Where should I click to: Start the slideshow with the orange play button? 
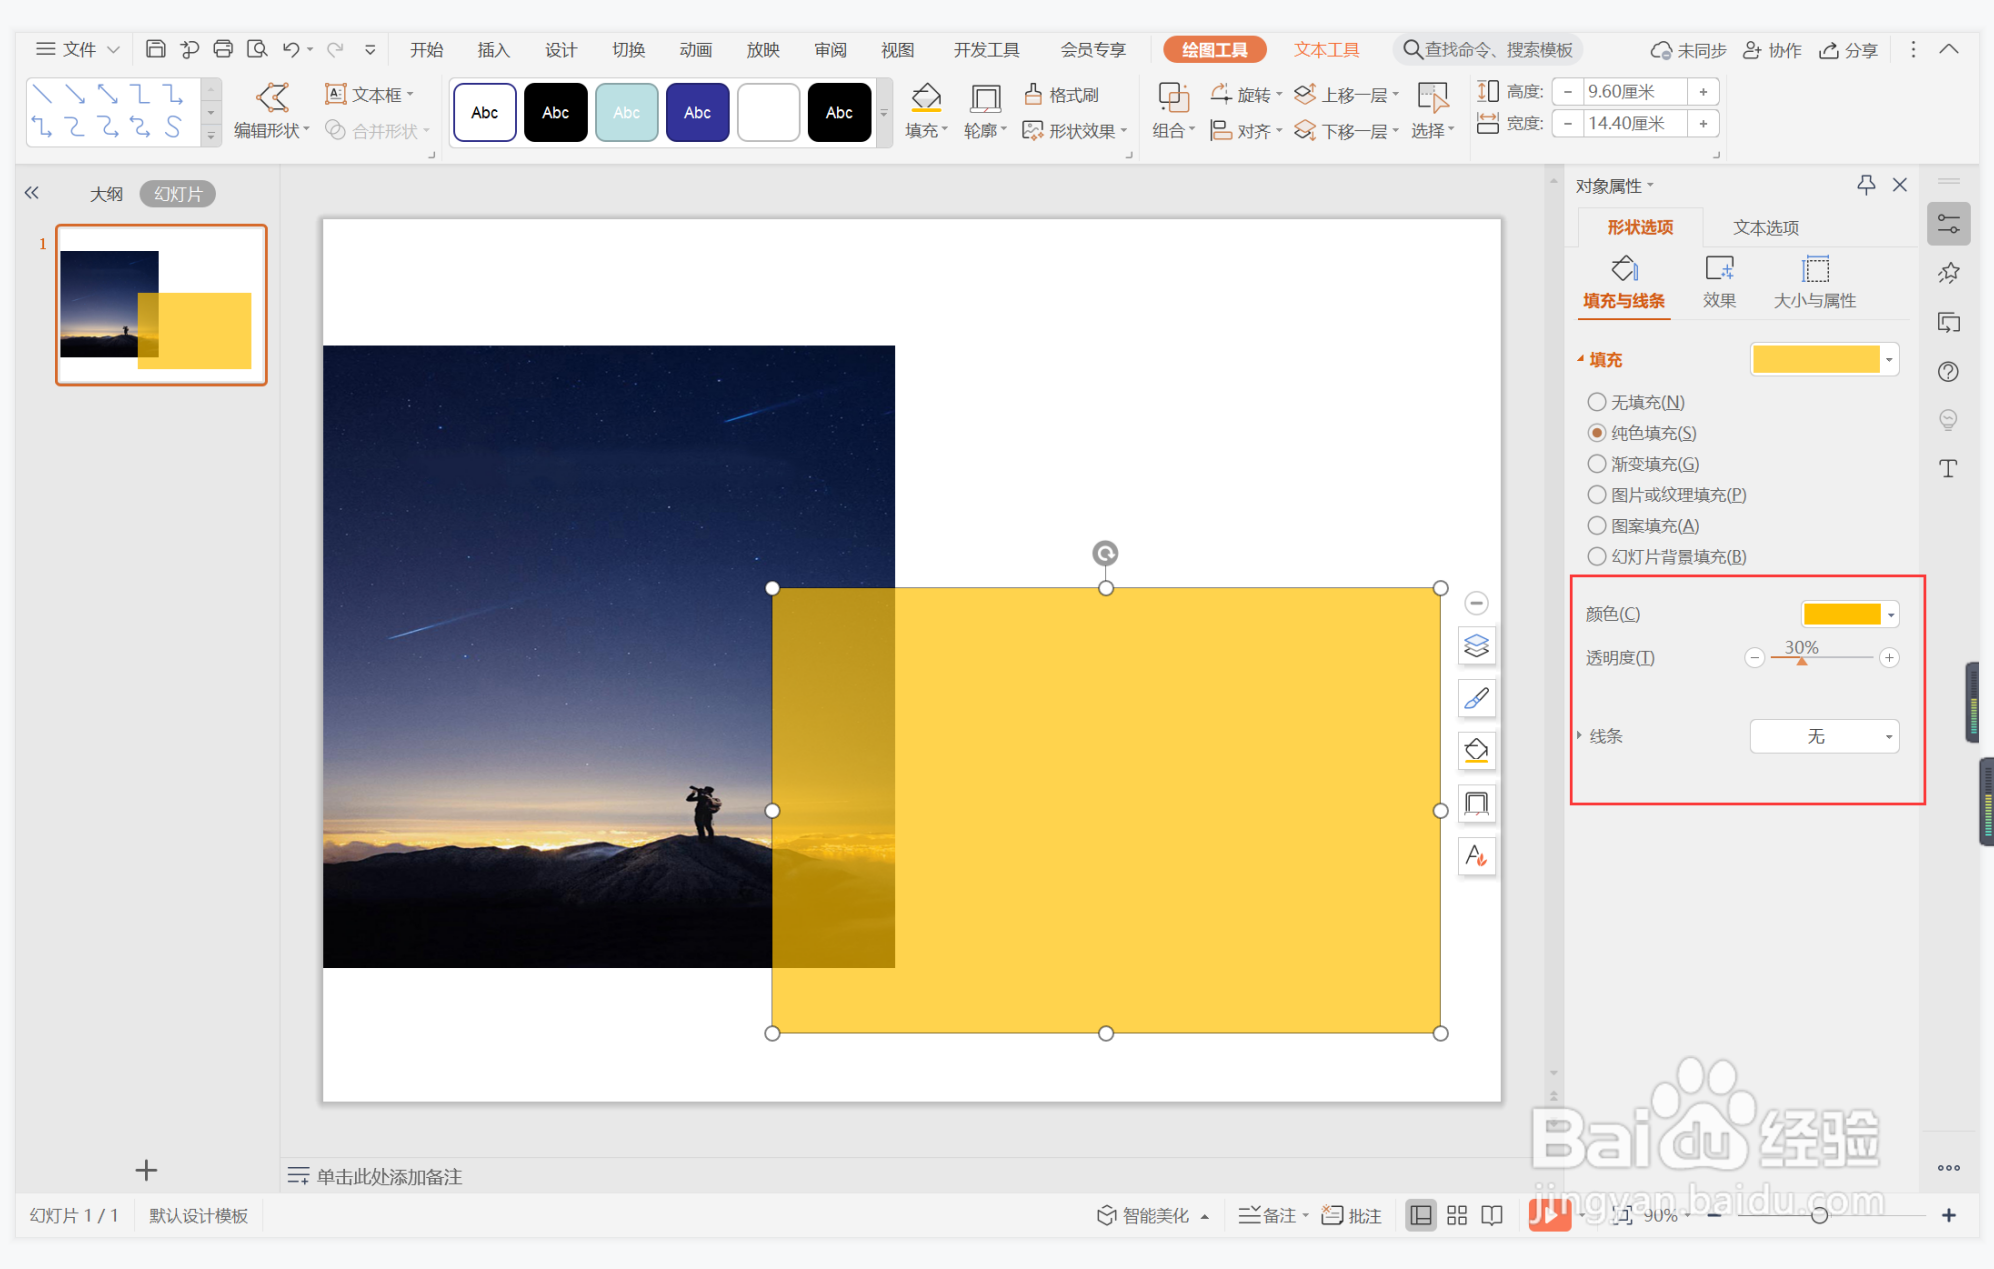[1548, 1214]
